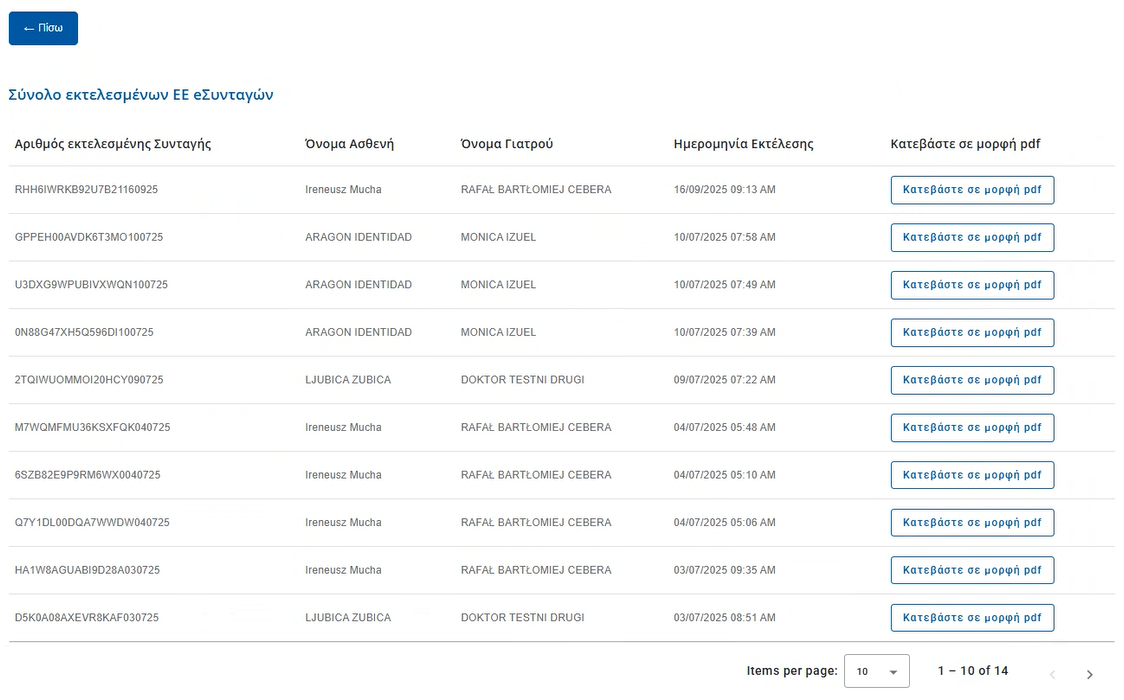Open the Items per page dropdown

[x=876, y=672]
